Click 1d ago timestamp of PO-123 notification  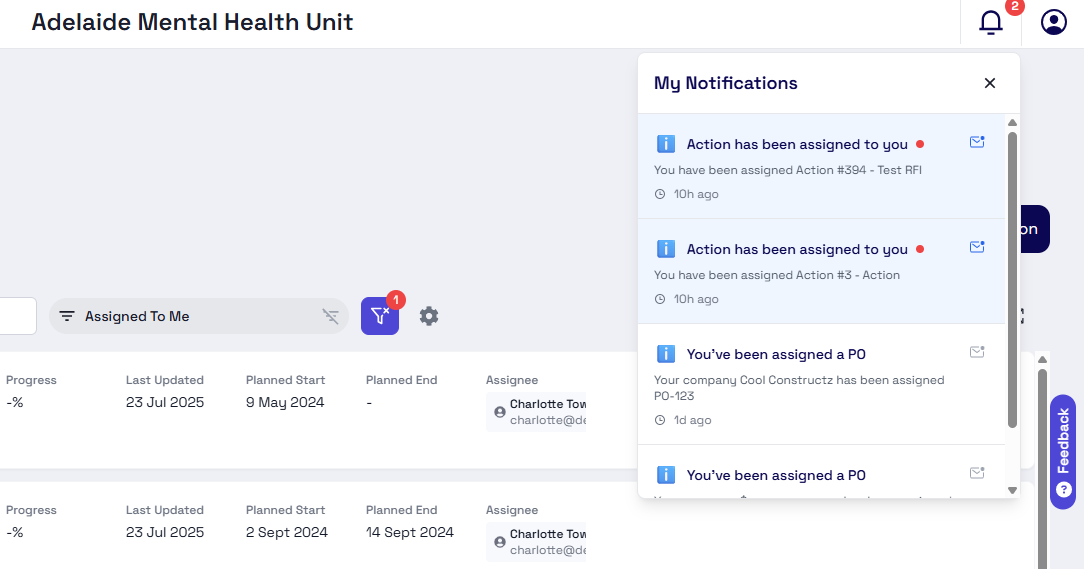pyautogui.click(x=693, y=420)
